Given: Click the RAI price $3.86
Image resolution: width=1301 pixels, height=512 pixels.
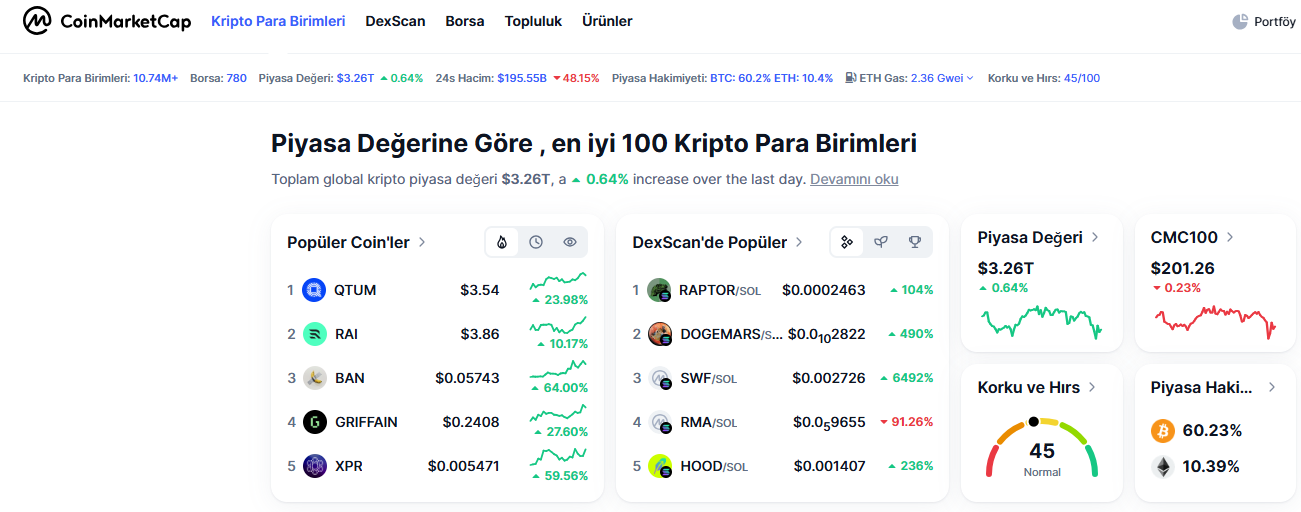Looking at the screenshot, I should [x=480, y=334].
